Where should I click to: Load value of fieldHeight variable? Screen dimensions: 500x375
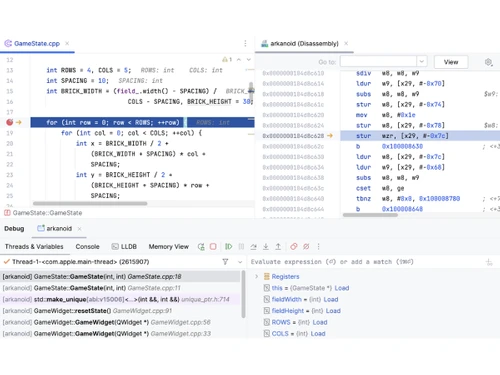point(333,311)
